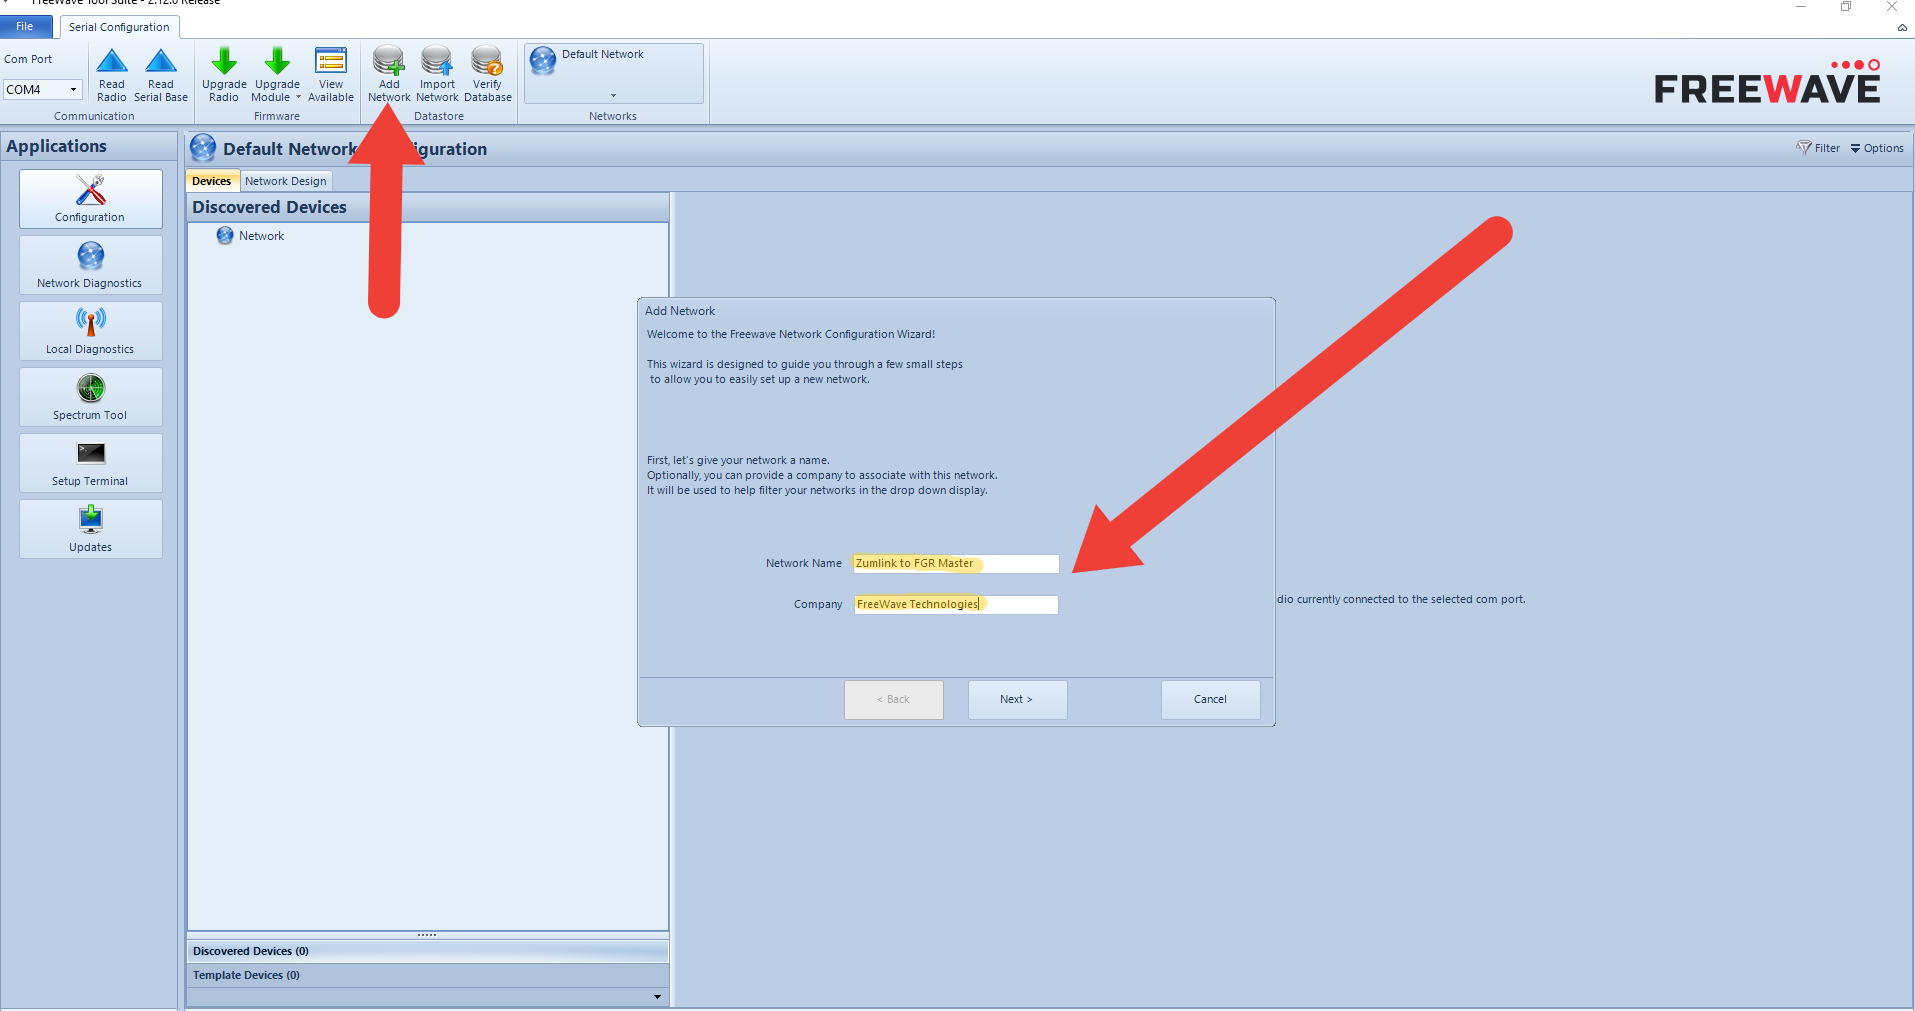Viewport: 1915px width, 1011px height.
Task: Launch the Spectrum Tool
Action: 90,397
